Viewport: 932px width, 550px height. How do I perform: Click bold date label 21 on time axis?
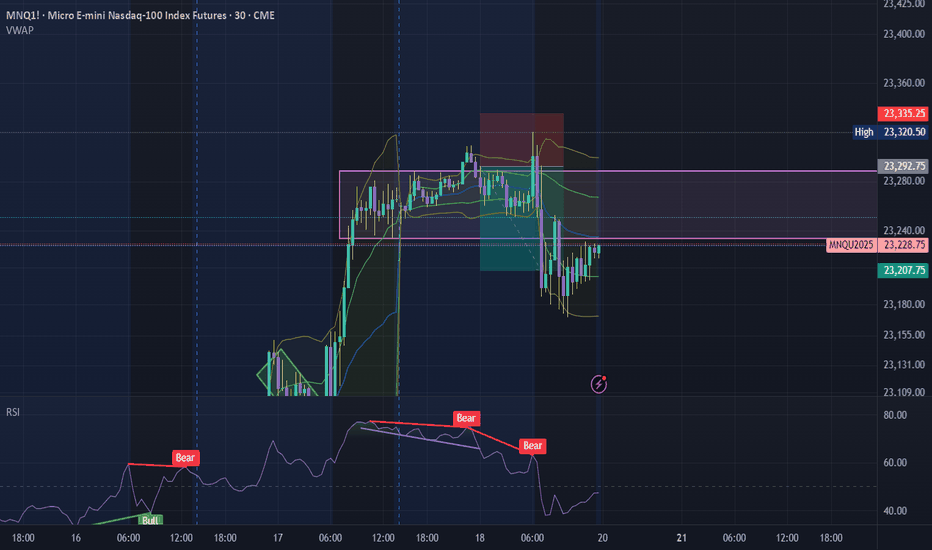tap(682, 538)
